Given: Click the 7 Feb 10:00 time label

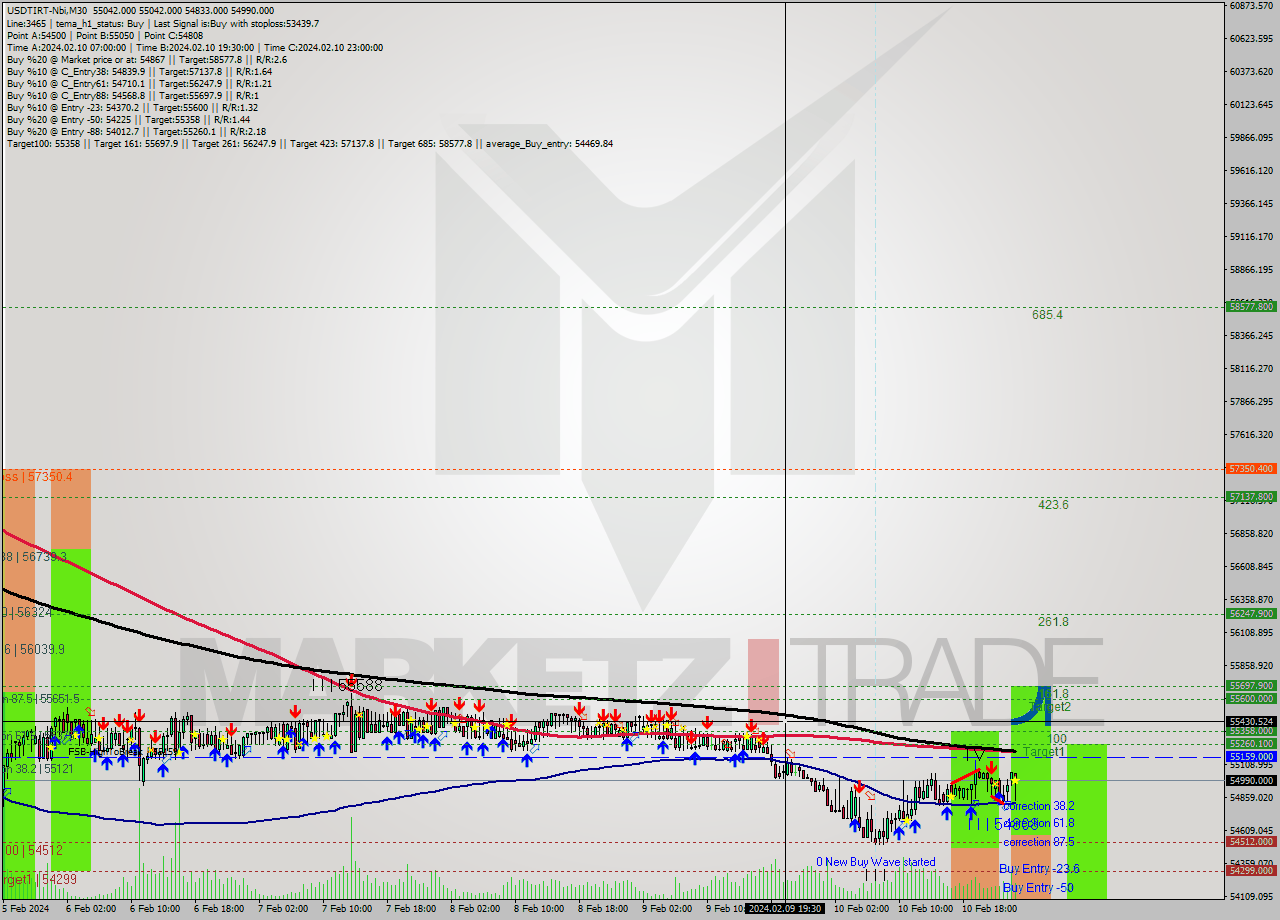Looking at the screenshot, I should coord(347,909).
